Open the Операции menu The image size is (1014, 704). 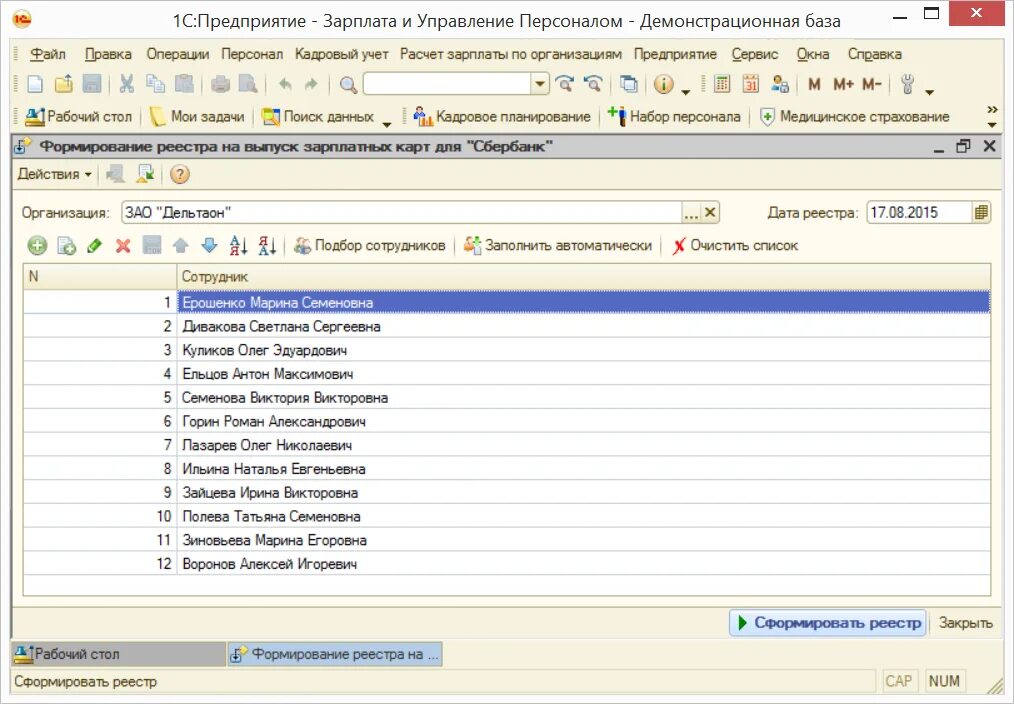(178, 54)
